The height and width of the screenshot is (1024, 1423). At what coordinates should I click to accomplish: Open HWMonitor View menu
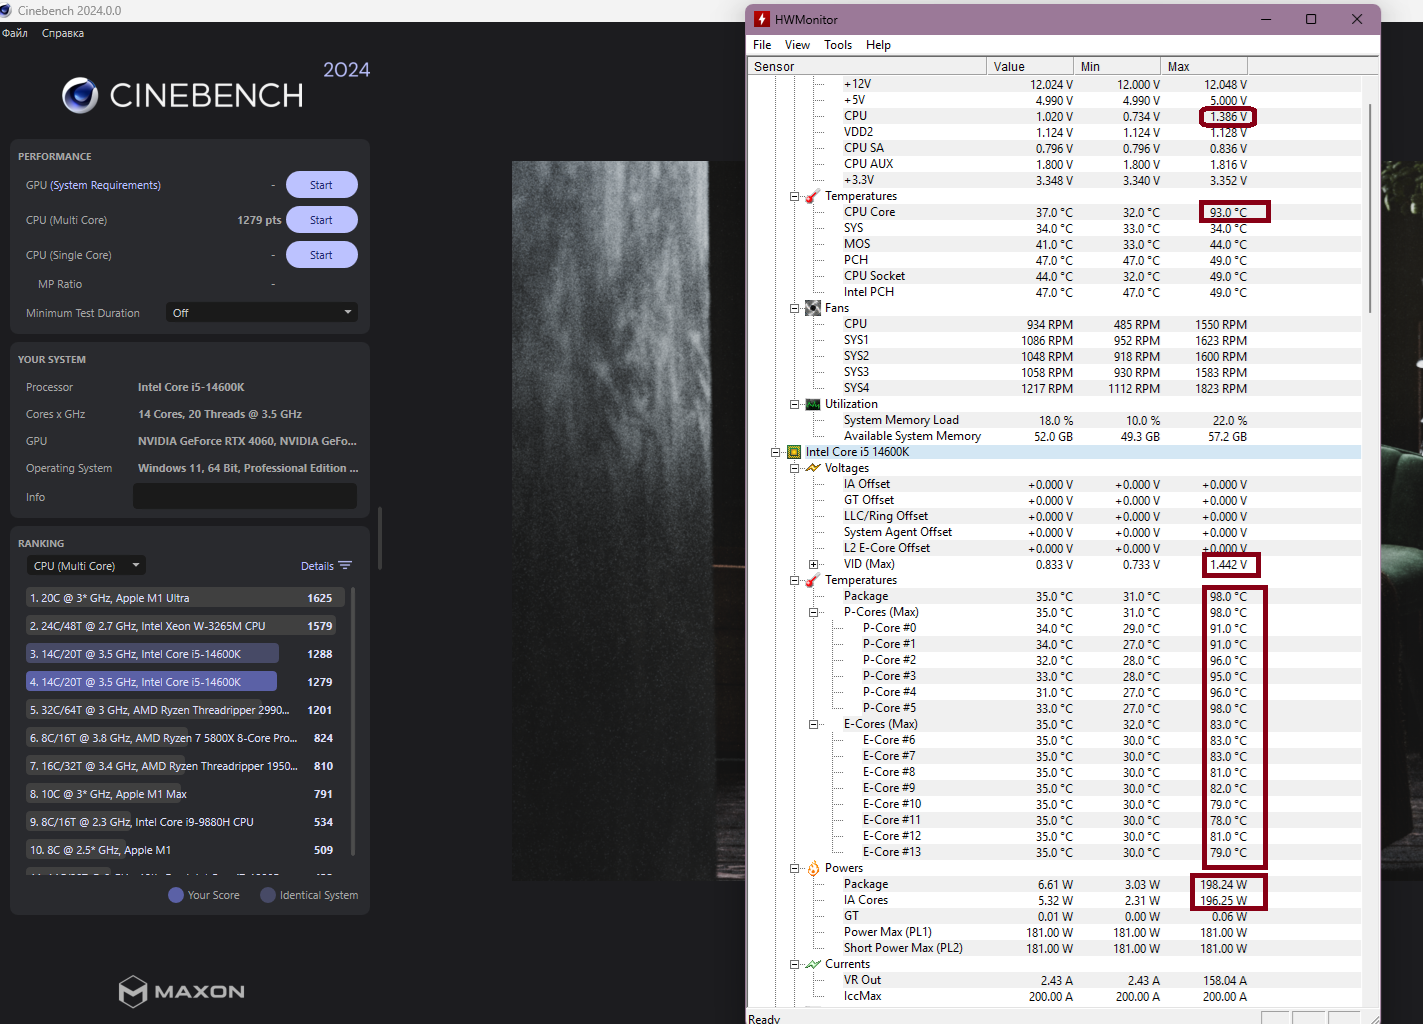pyautogui.click(x=797, y=45)
